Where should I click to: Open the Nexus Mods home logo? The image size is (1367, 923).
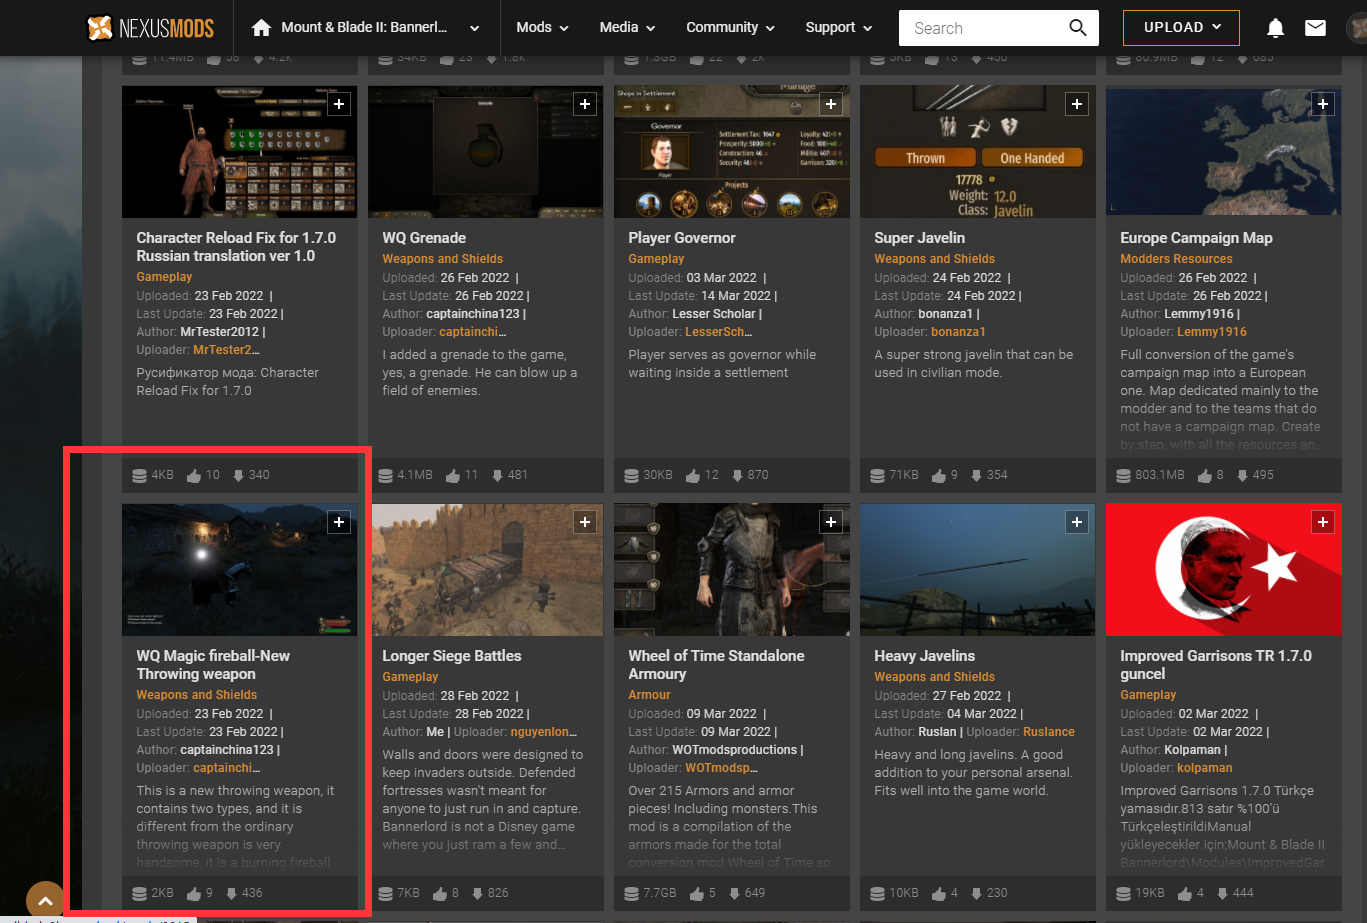coord(150,28)
